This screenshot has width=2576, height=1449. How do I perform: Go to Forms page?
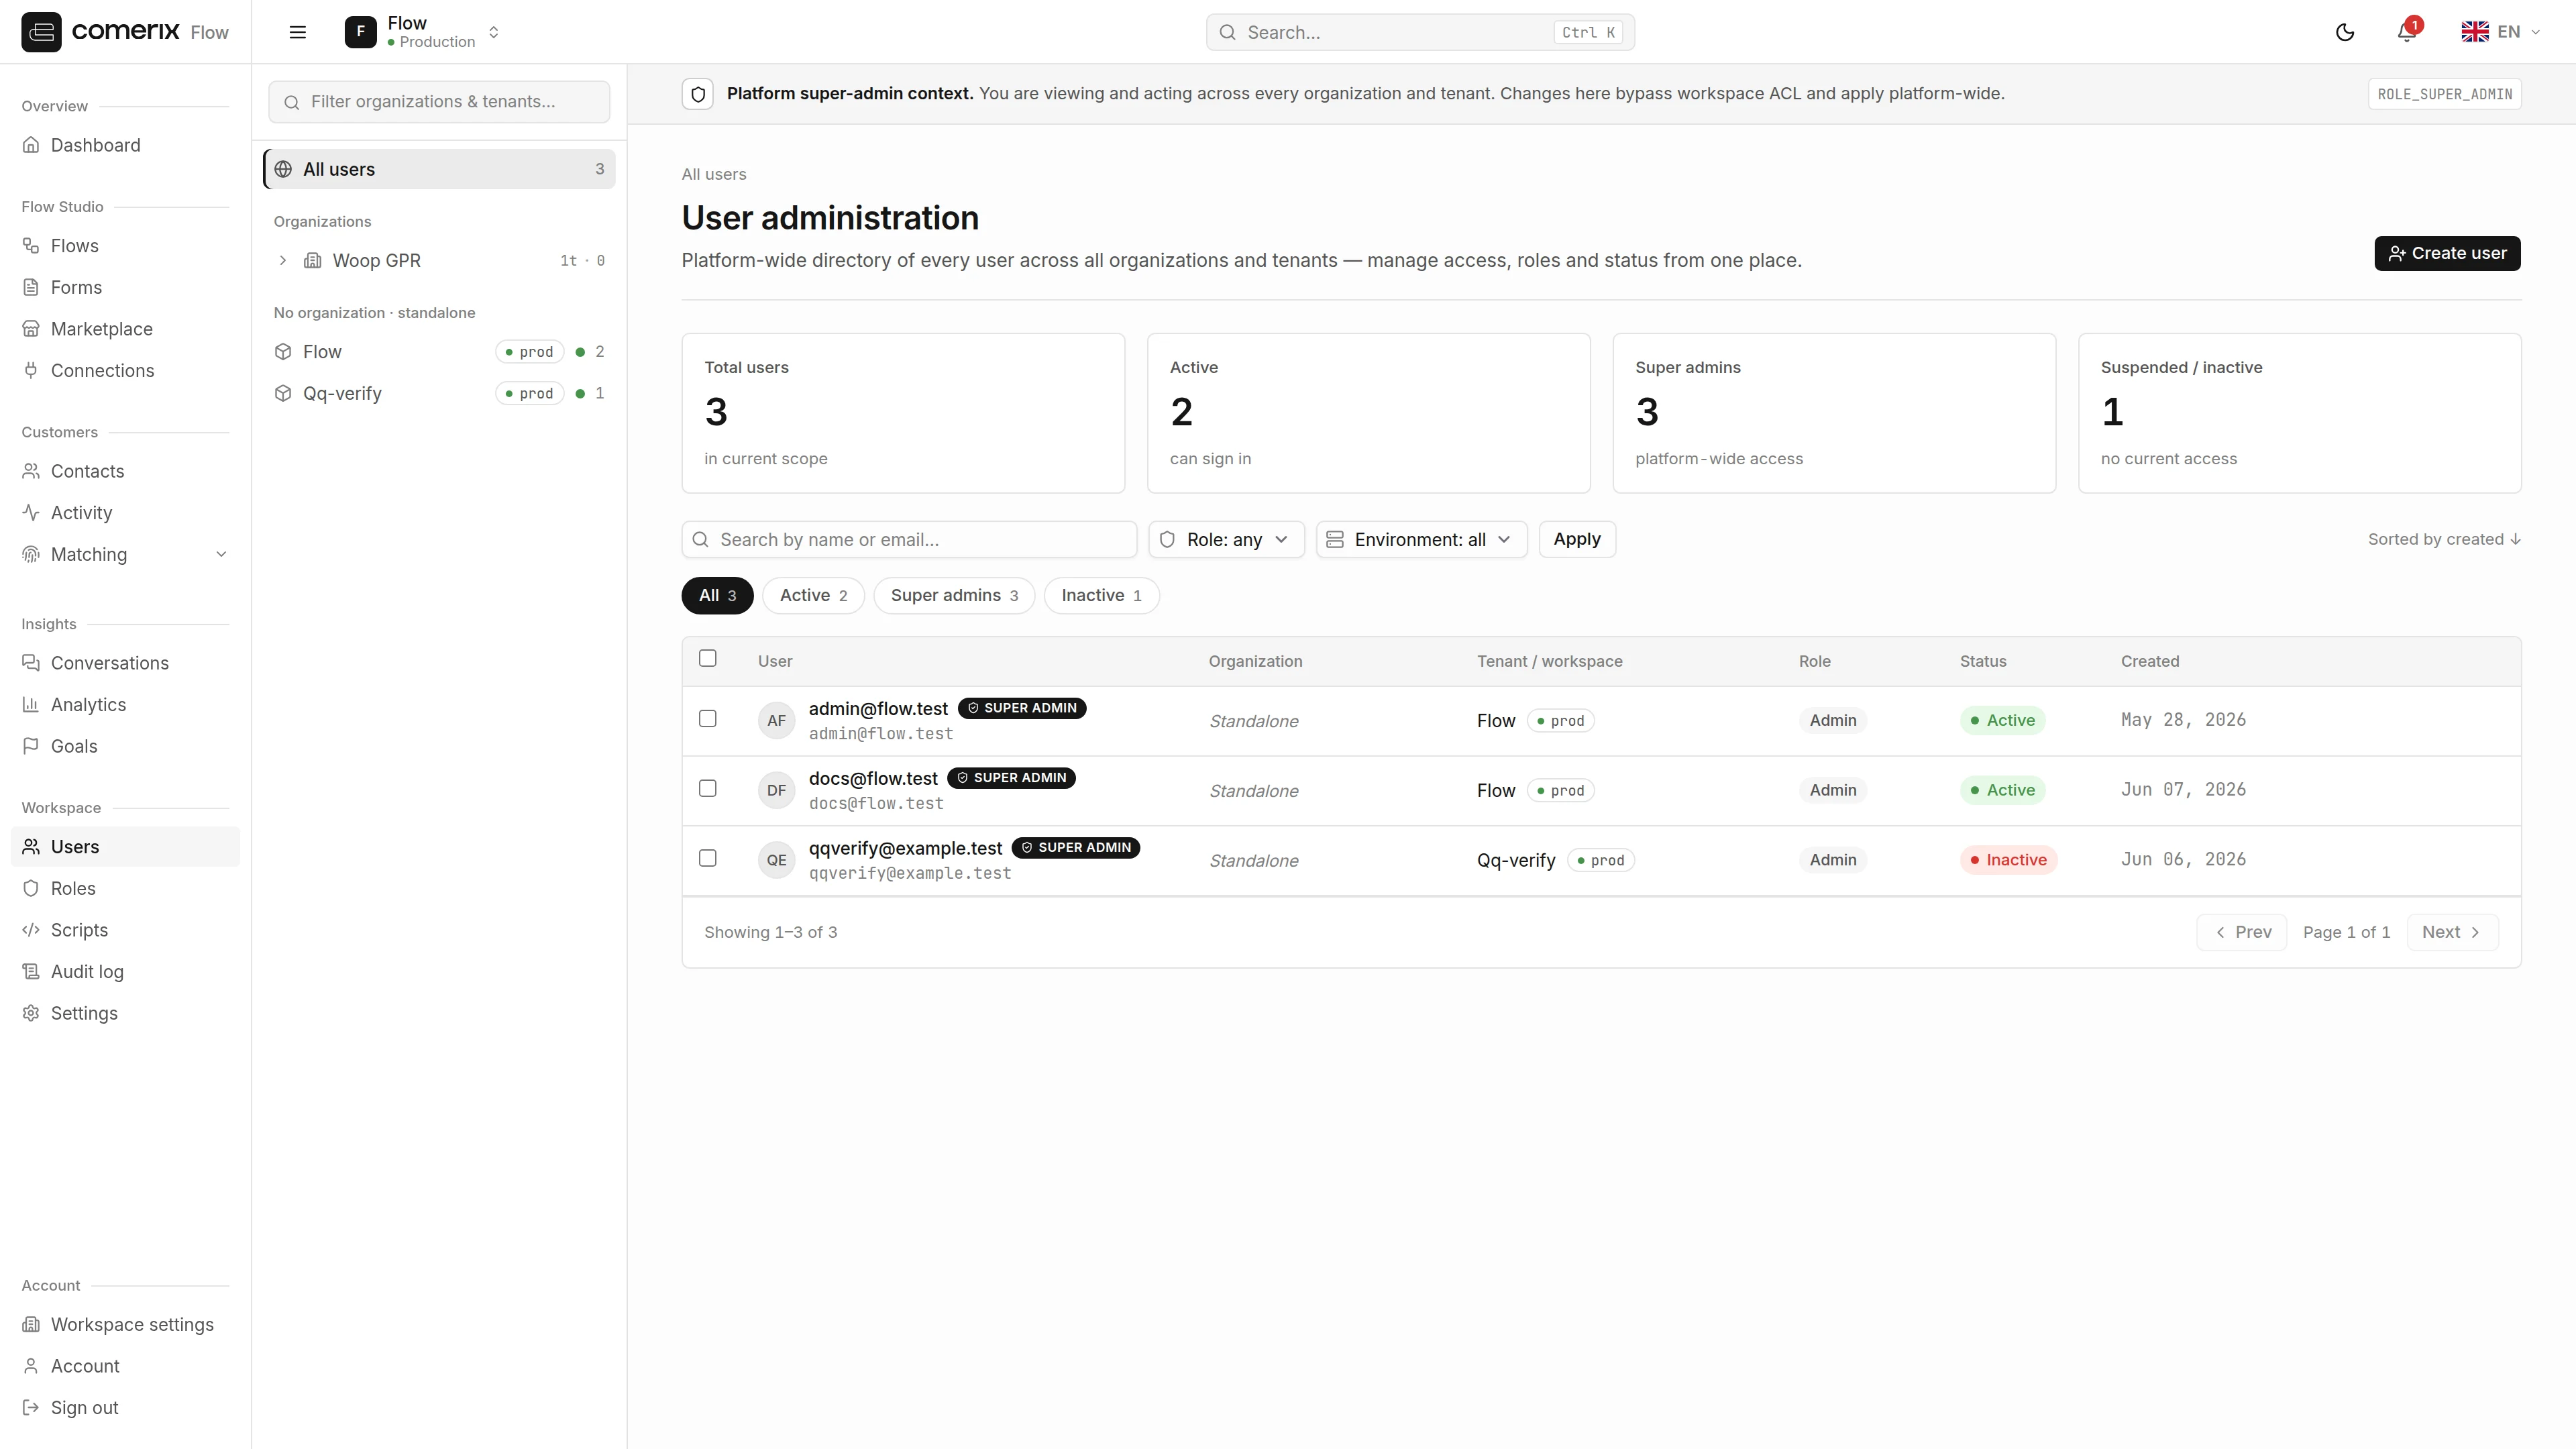click(125, 287)
